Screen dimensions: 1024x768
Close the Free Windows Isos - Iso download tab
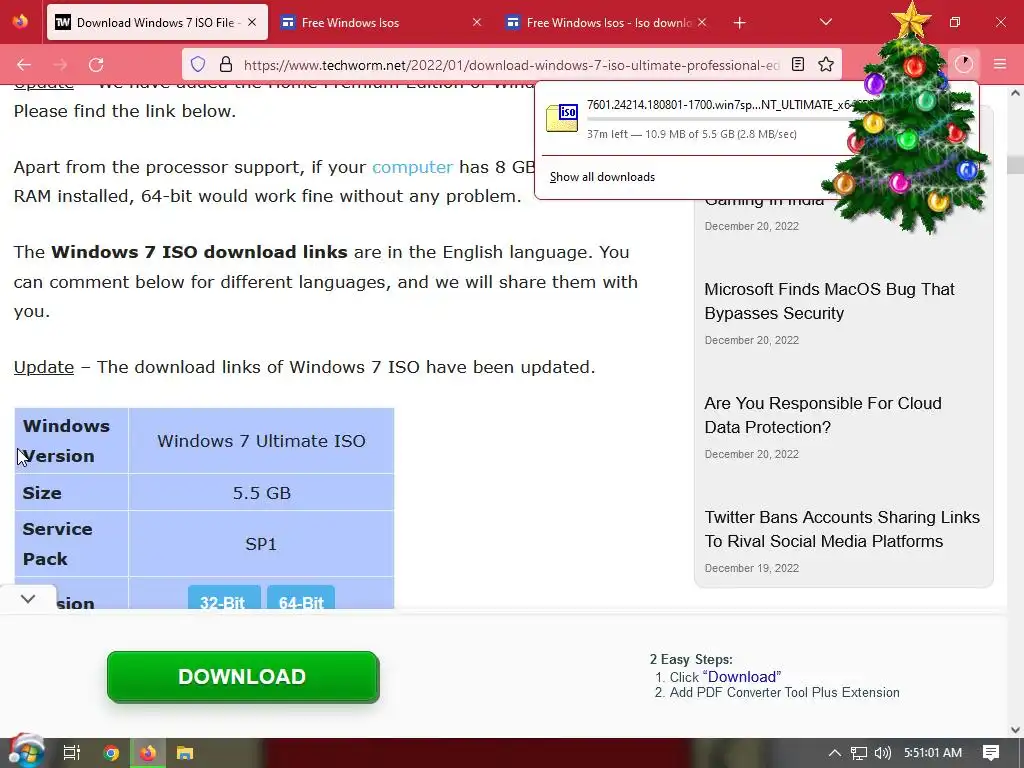click(x=702, y=22)
